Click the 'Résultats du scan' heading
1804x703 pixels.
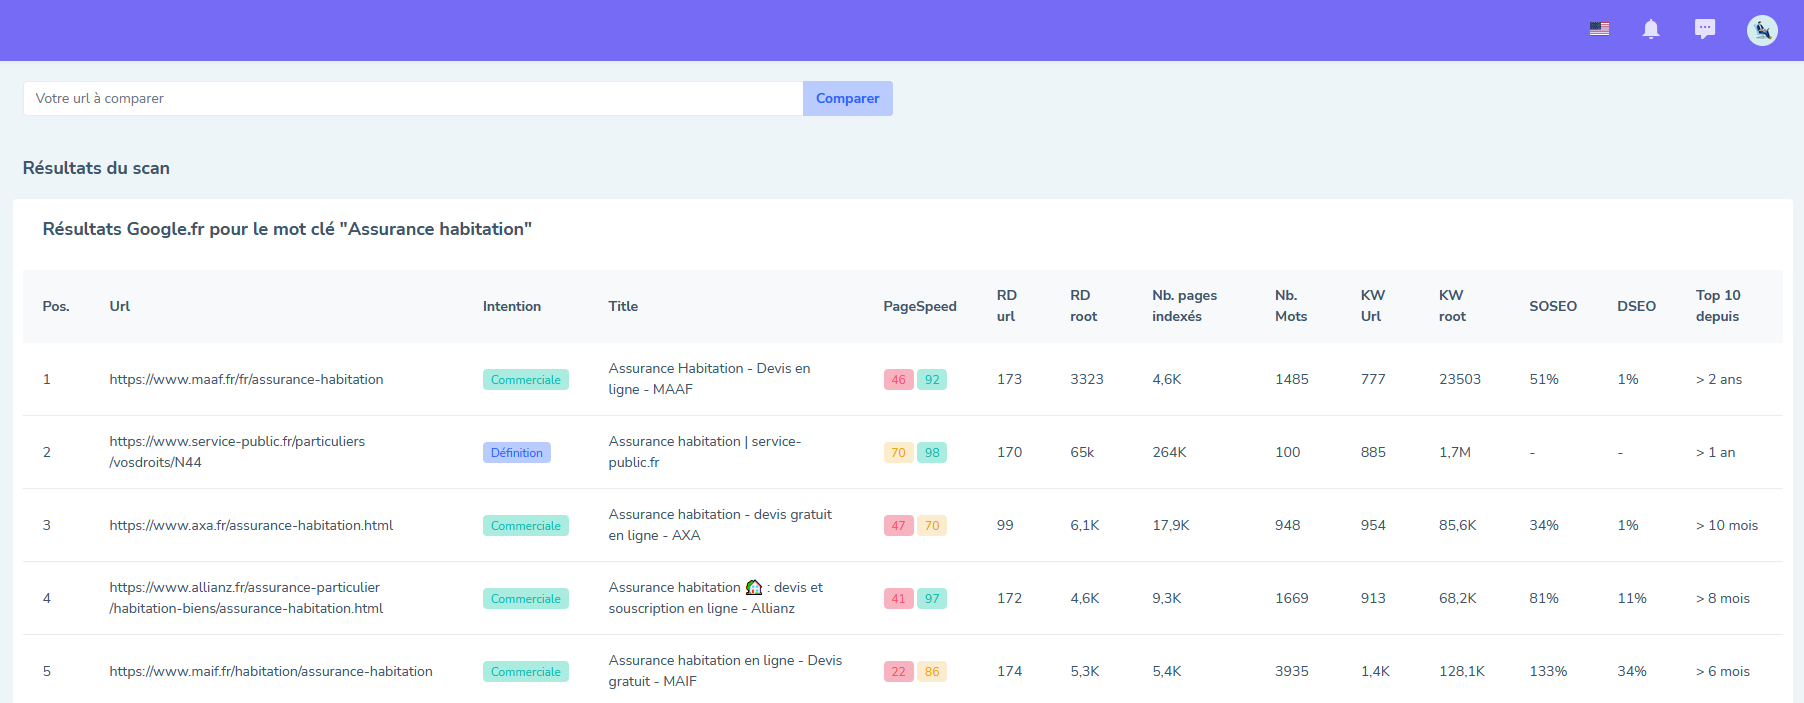coord(96,168)
